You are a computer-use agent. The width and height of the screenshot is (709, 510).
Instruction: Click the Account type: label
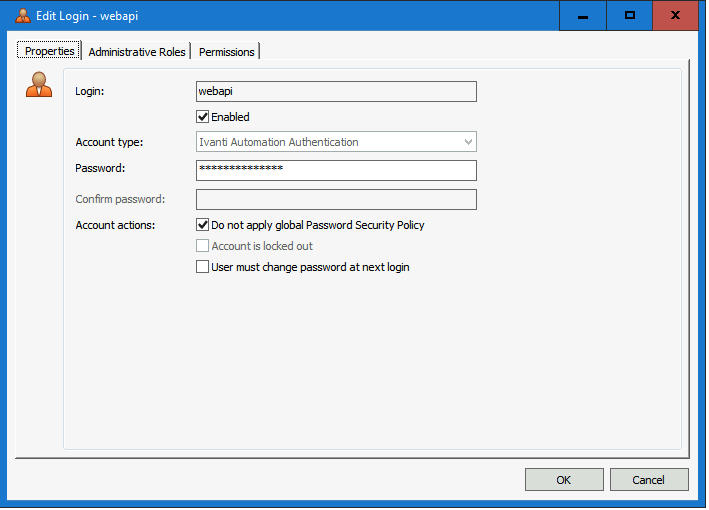click(x=109, y=142)
